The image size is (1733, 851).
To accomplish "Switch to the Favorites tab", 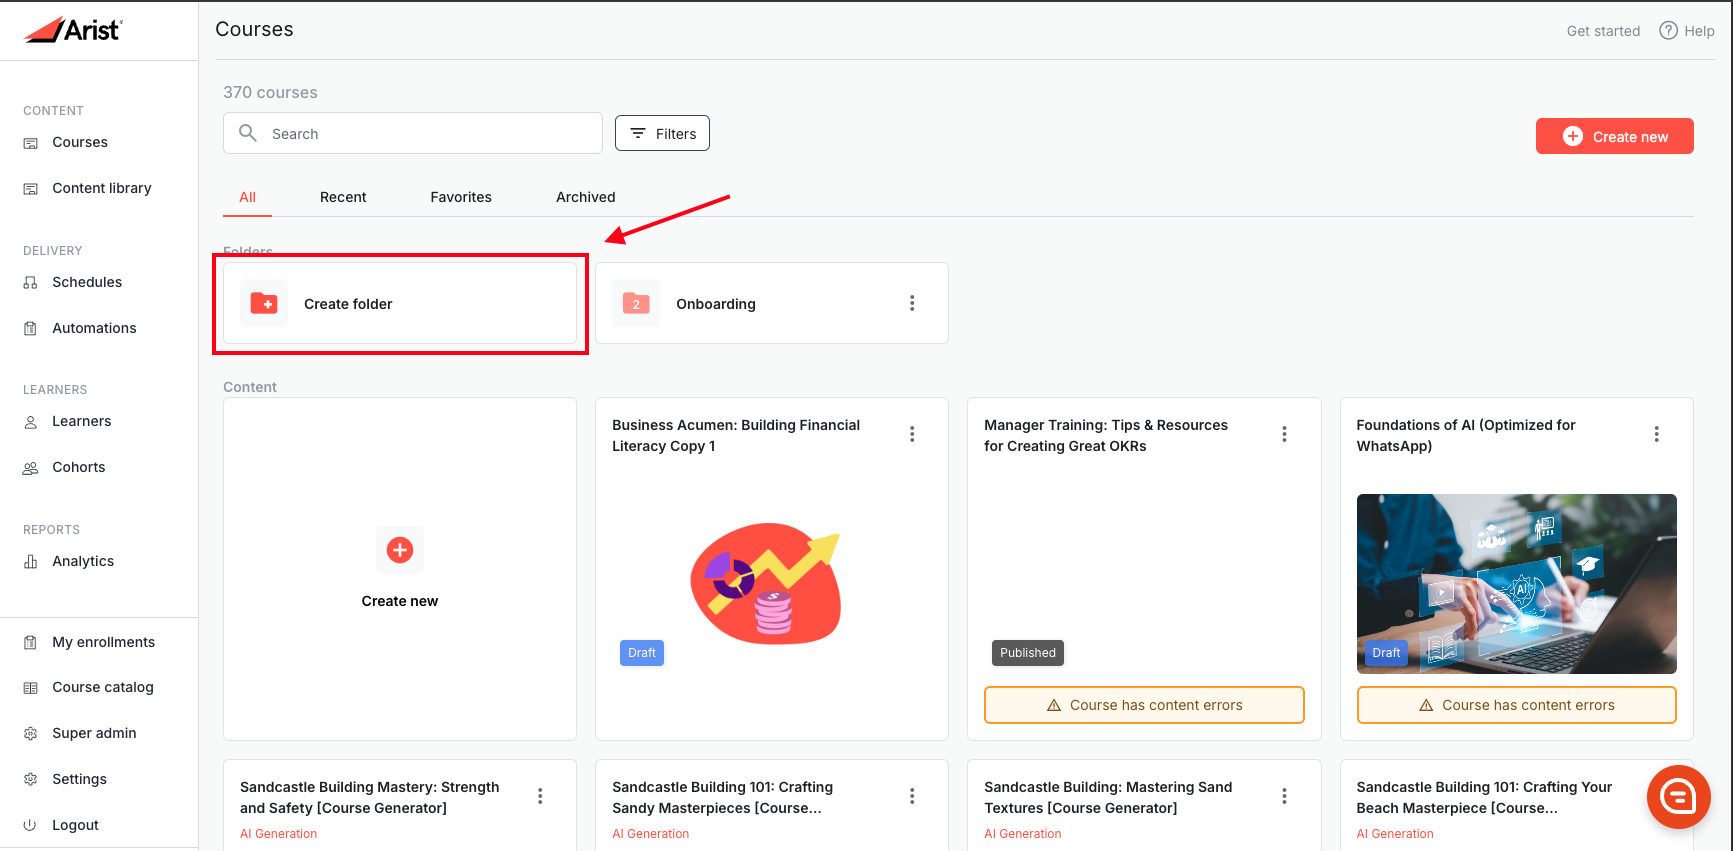I will (x=461, y=197).
